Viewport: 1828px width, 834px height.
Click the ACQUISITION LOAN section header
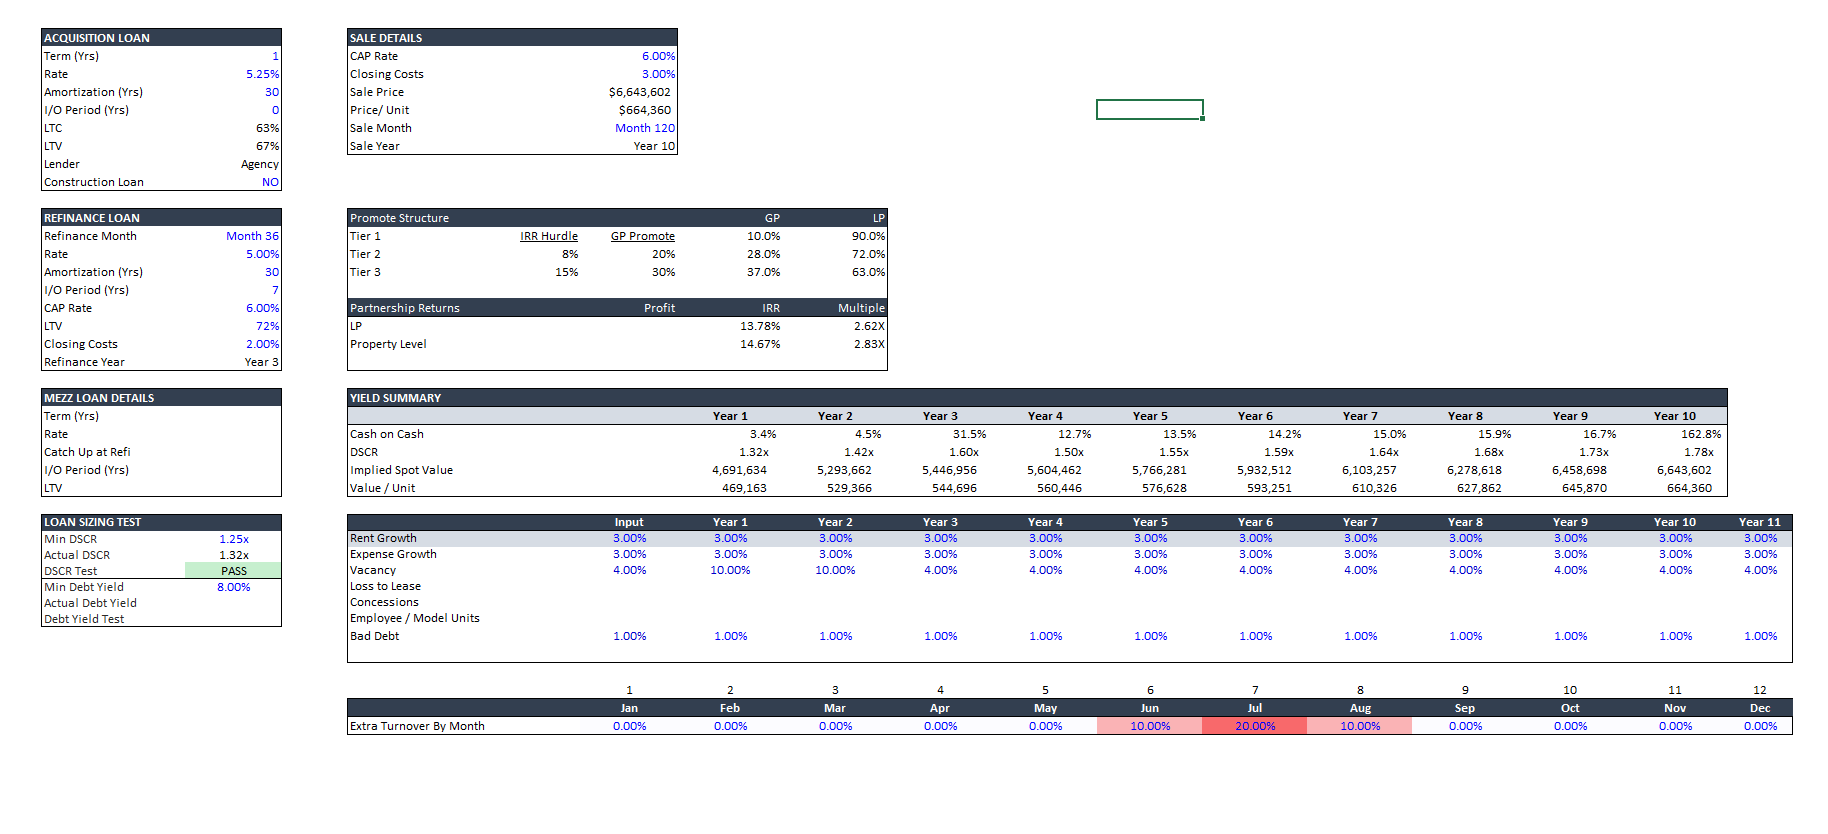point(161,38)
